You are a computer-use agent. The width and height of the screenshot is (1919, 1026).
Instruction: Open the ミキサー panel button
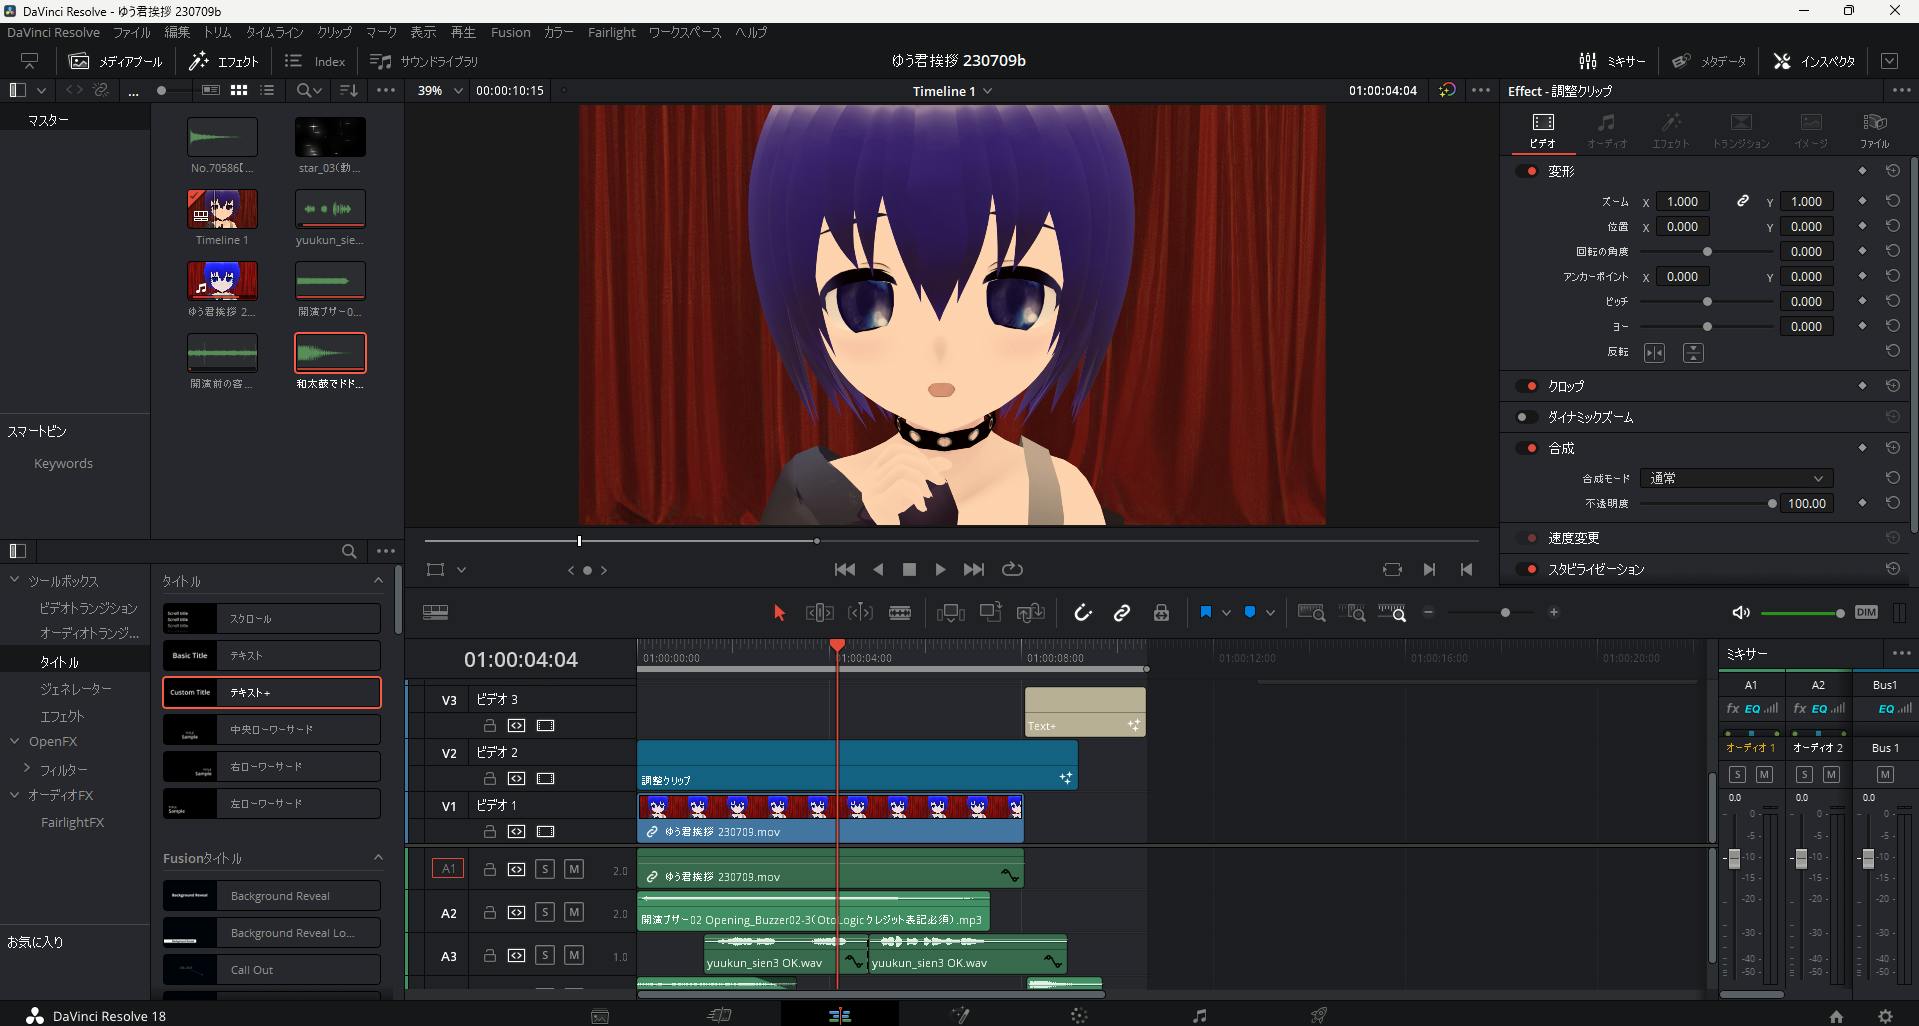click(x=1612, y=61)
